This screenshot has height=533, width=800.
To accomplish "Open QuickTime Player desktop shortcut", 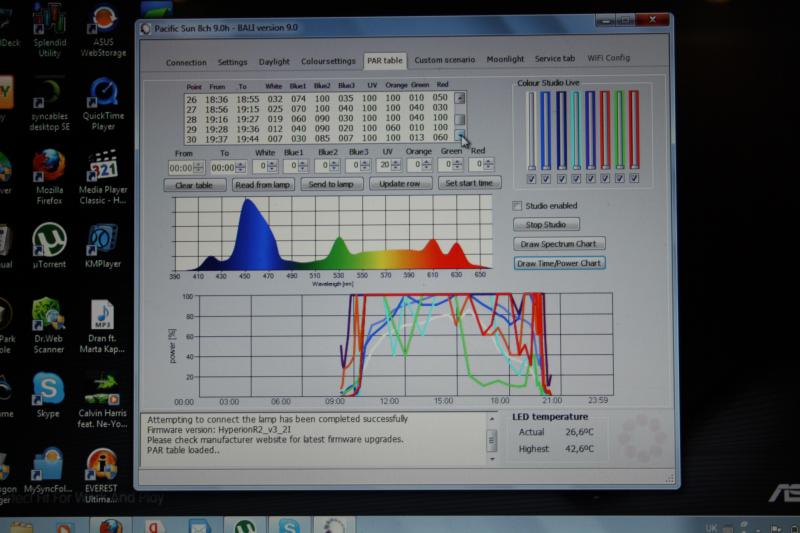I will [103, 94].
